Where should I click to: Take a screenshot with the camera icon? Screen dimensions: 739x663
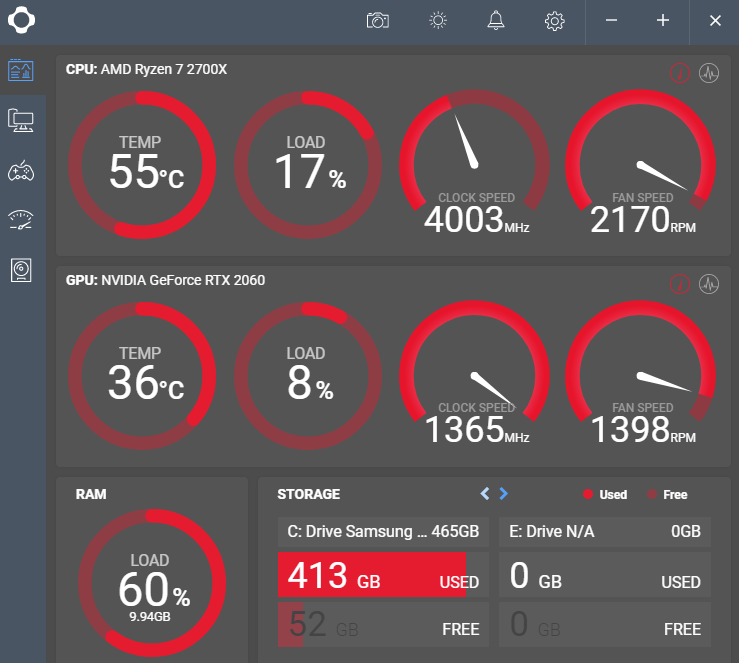(x=378, y=21)
